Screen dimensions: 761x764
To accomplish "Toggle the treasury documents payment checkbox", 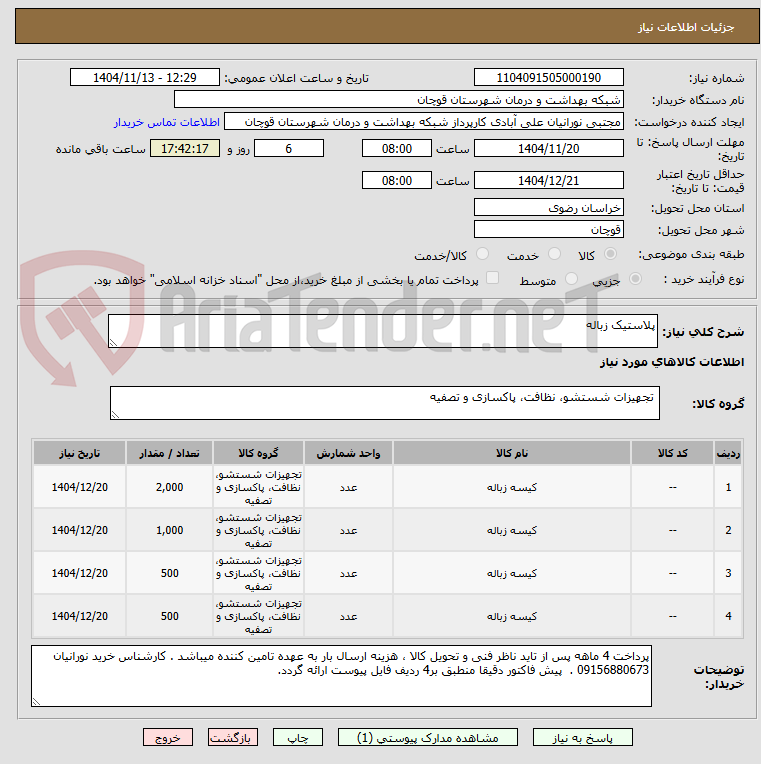I will click(x=493, y=278).
